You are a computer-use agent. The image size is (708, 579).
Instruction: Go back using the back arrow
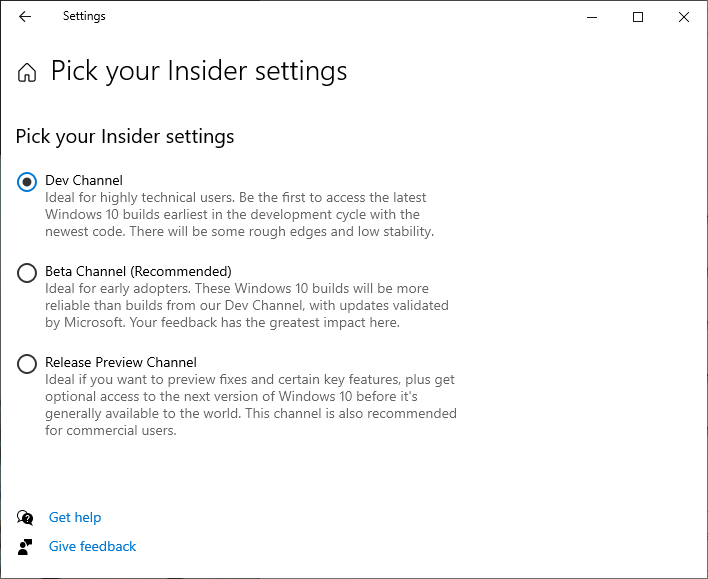pos(25,17)
